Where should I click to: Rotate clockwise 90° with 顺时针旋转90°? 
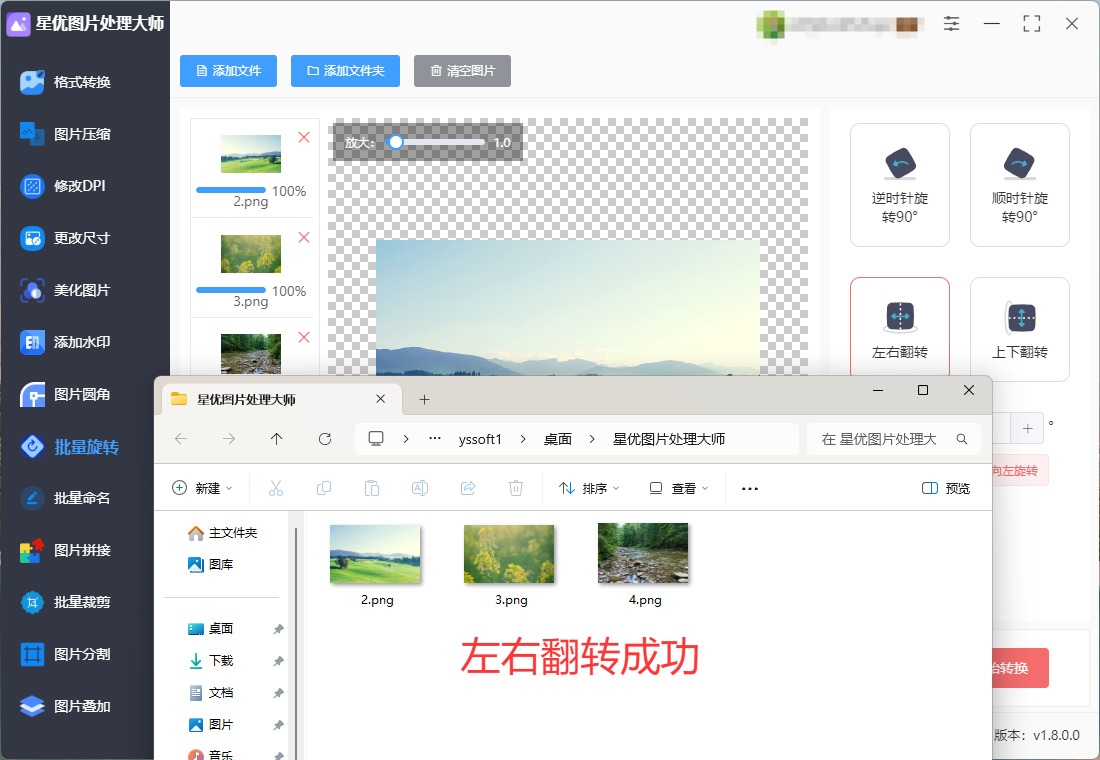(x=1019, y=185)
